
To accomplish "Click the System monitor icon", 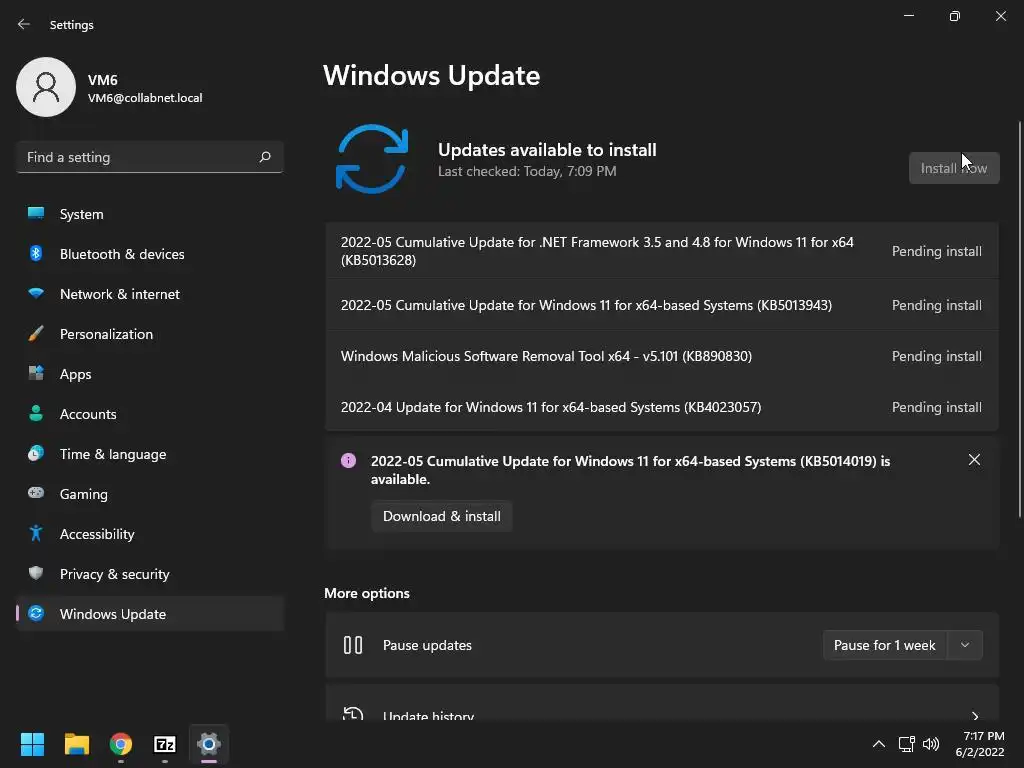I will click(x=36, y=214).
